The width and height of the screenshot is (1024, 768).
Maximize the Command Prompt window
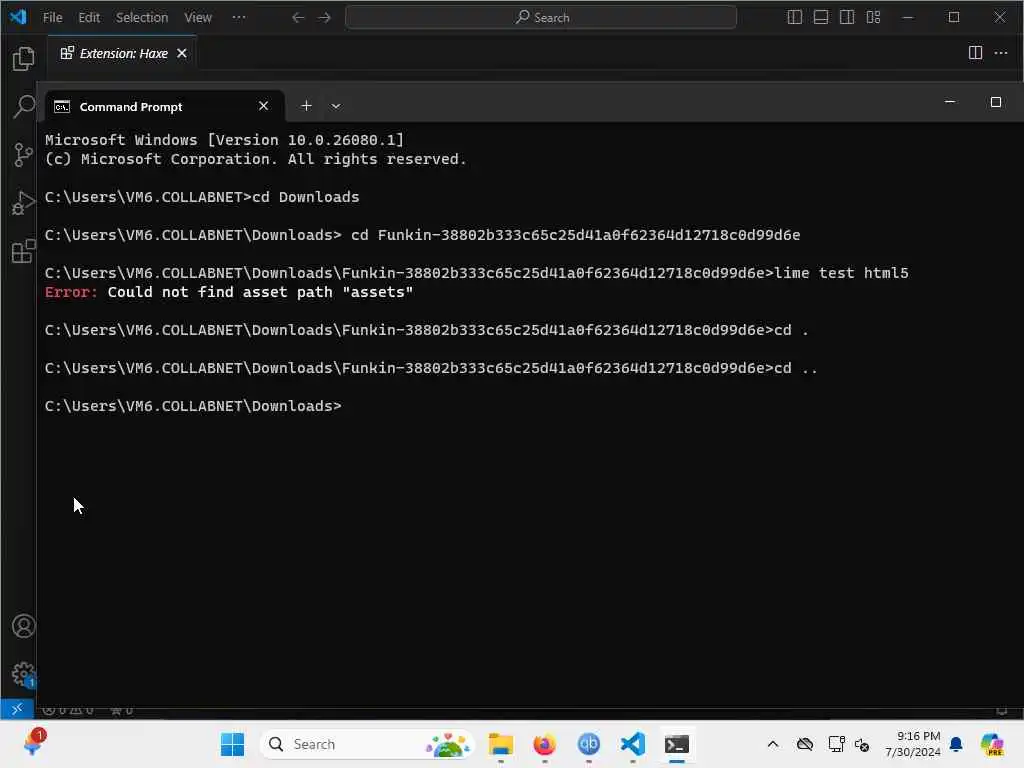click(996, 102)
